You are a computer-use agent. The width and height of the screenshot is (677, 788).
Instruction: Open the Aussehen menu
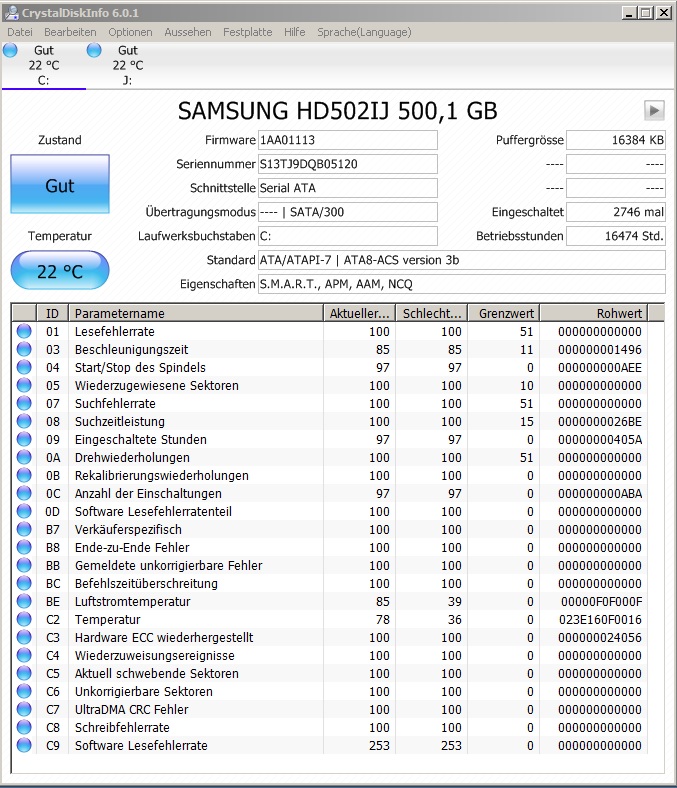click(187, 32)
